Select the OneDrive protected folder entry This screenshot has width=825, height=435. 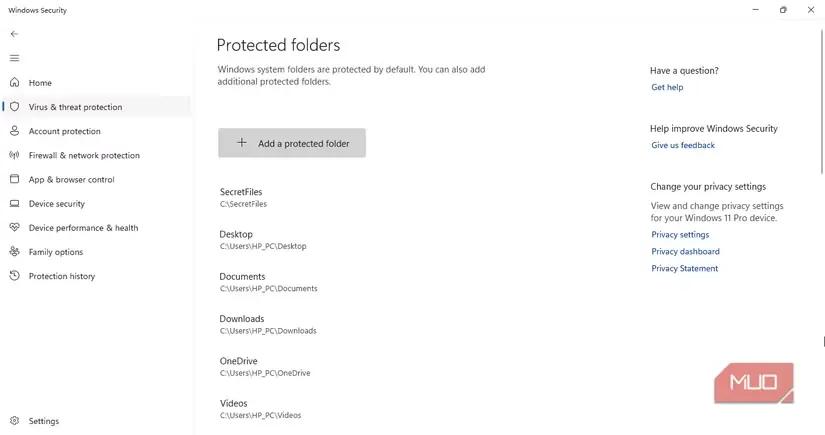(265, 367)
